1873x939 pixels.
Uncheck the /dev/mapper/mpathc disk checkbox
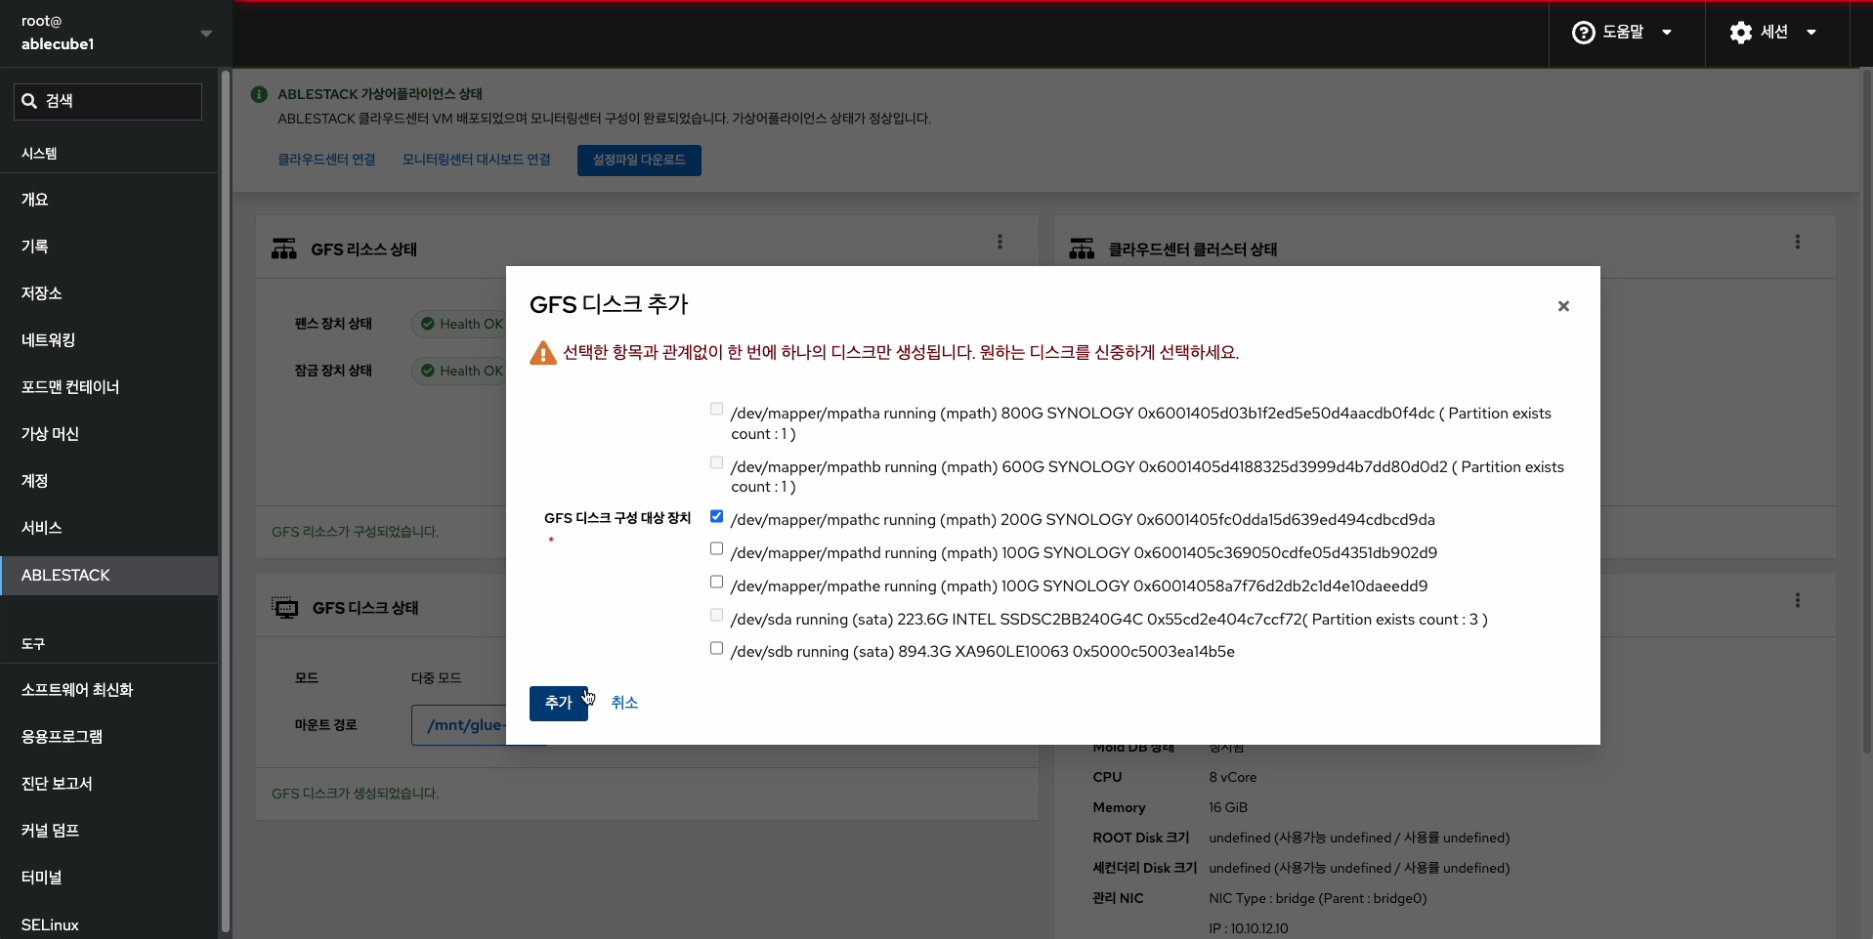coord(716,516)
